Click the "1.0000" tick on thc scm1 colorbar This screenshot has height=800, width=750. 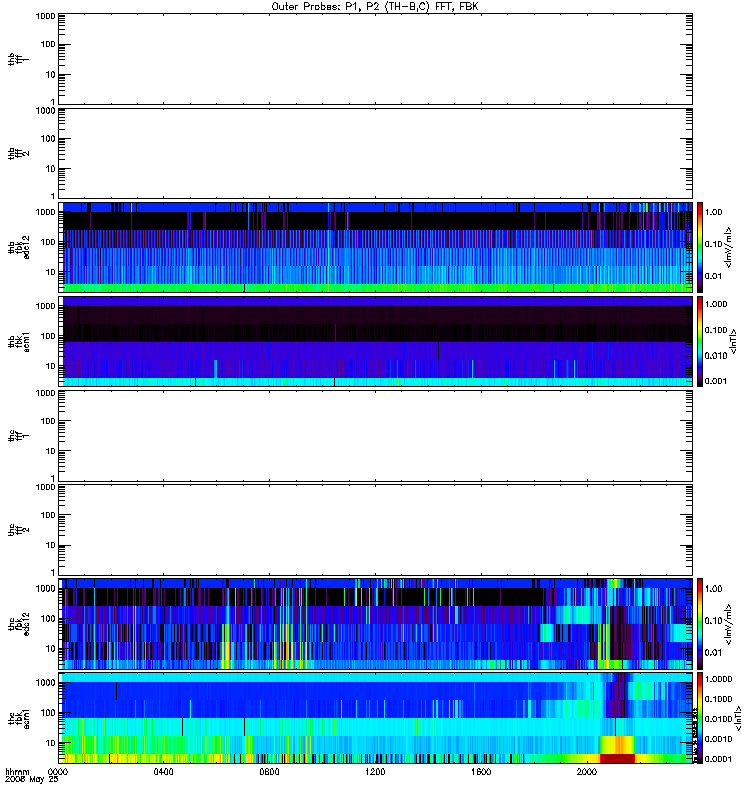coord(718,679)
